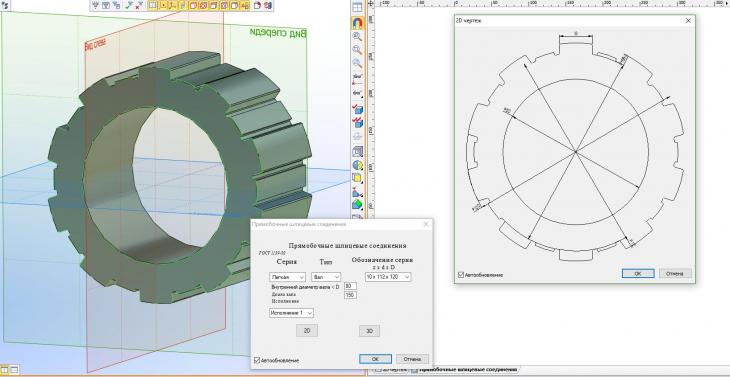Click the 'Длина вала' label
Screen dimensions: 730x377
[284, 294]
